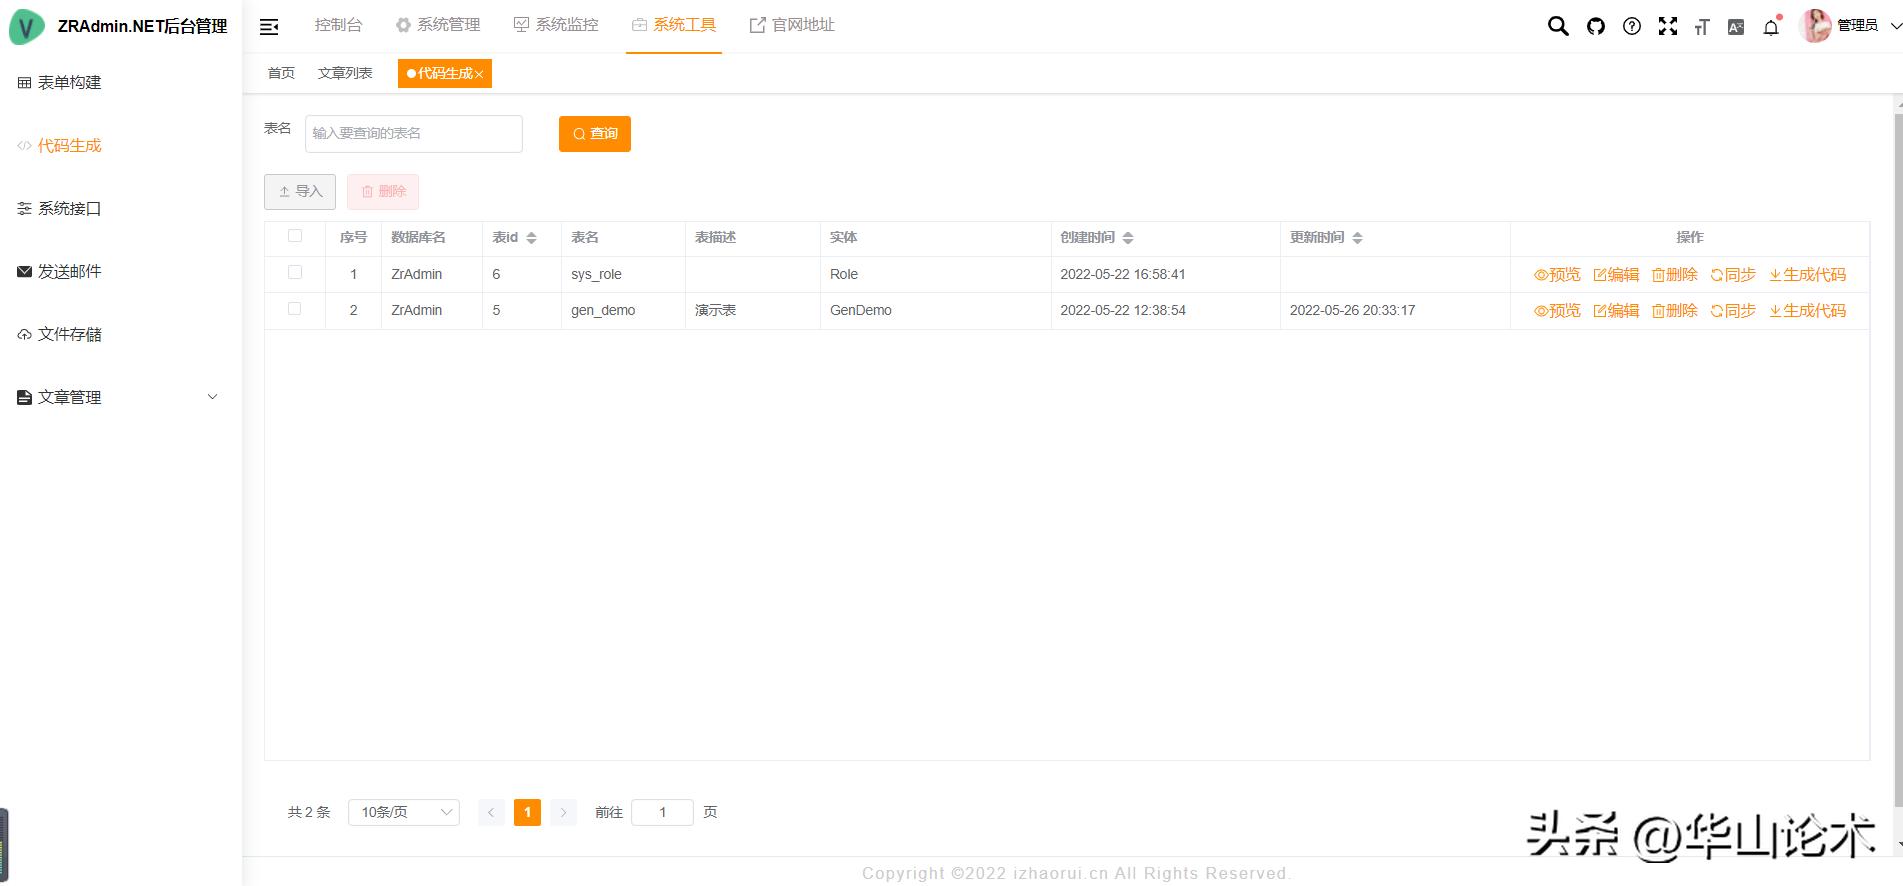Sync the sys_role table row
The height and width of the screenshot is (886, 1903).
(x=1733, y=274)
